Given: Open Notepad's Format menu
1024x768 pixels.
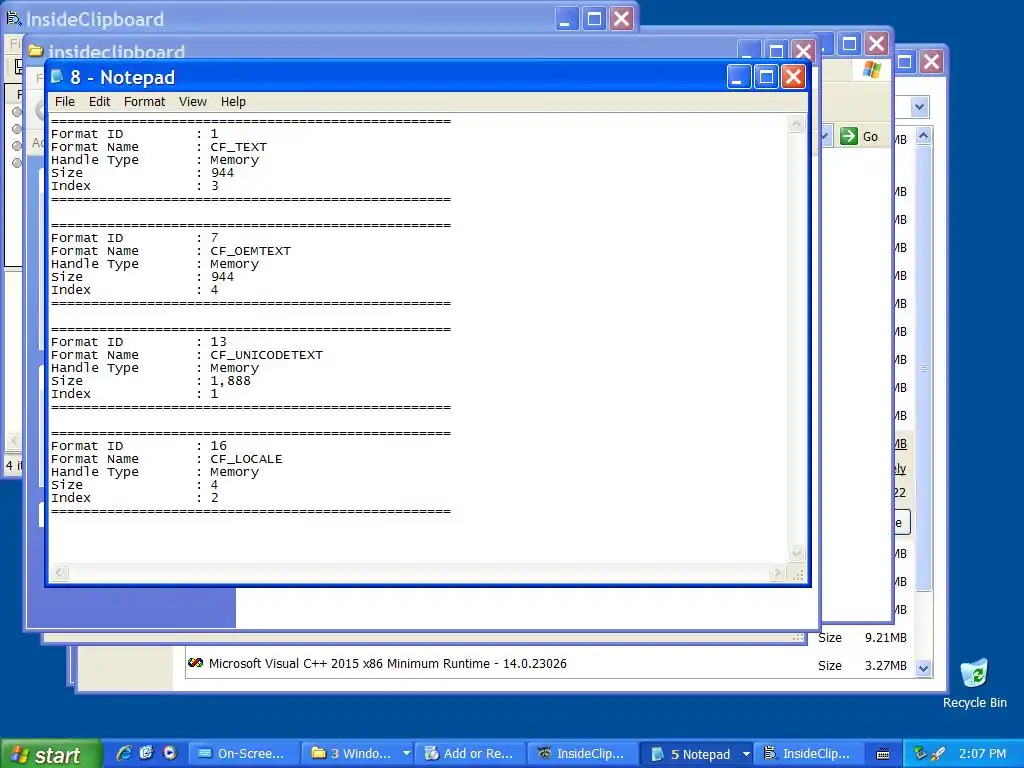Looking at the screenshot, I should pyautogui.click(x=144, y=101).
